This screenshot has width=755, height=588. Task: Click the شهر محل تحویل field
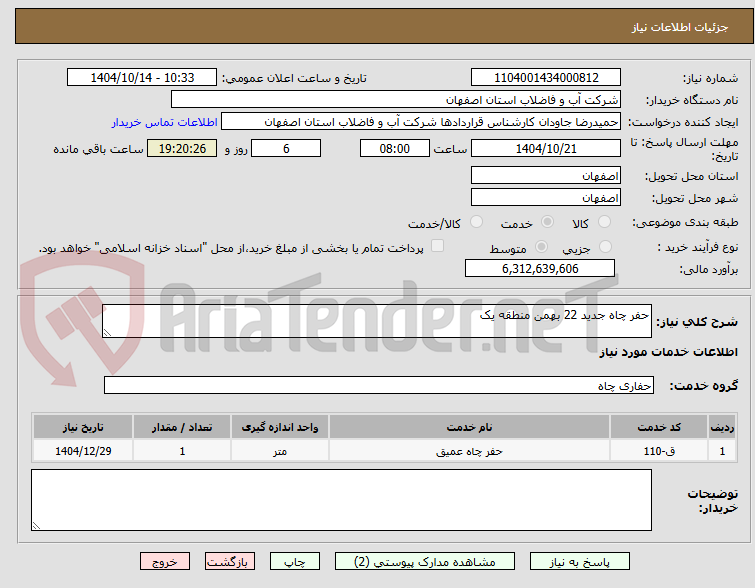[x=546, y=197]
